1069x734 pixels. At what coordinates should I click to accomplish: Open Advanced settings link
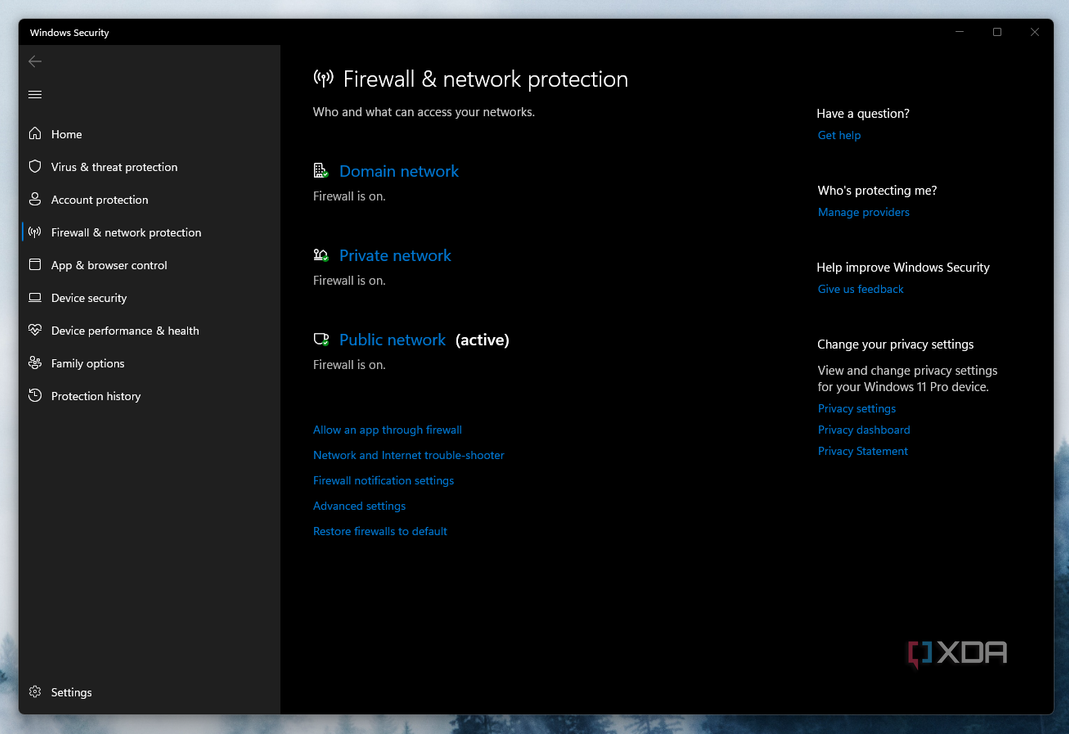click(359, 506)
